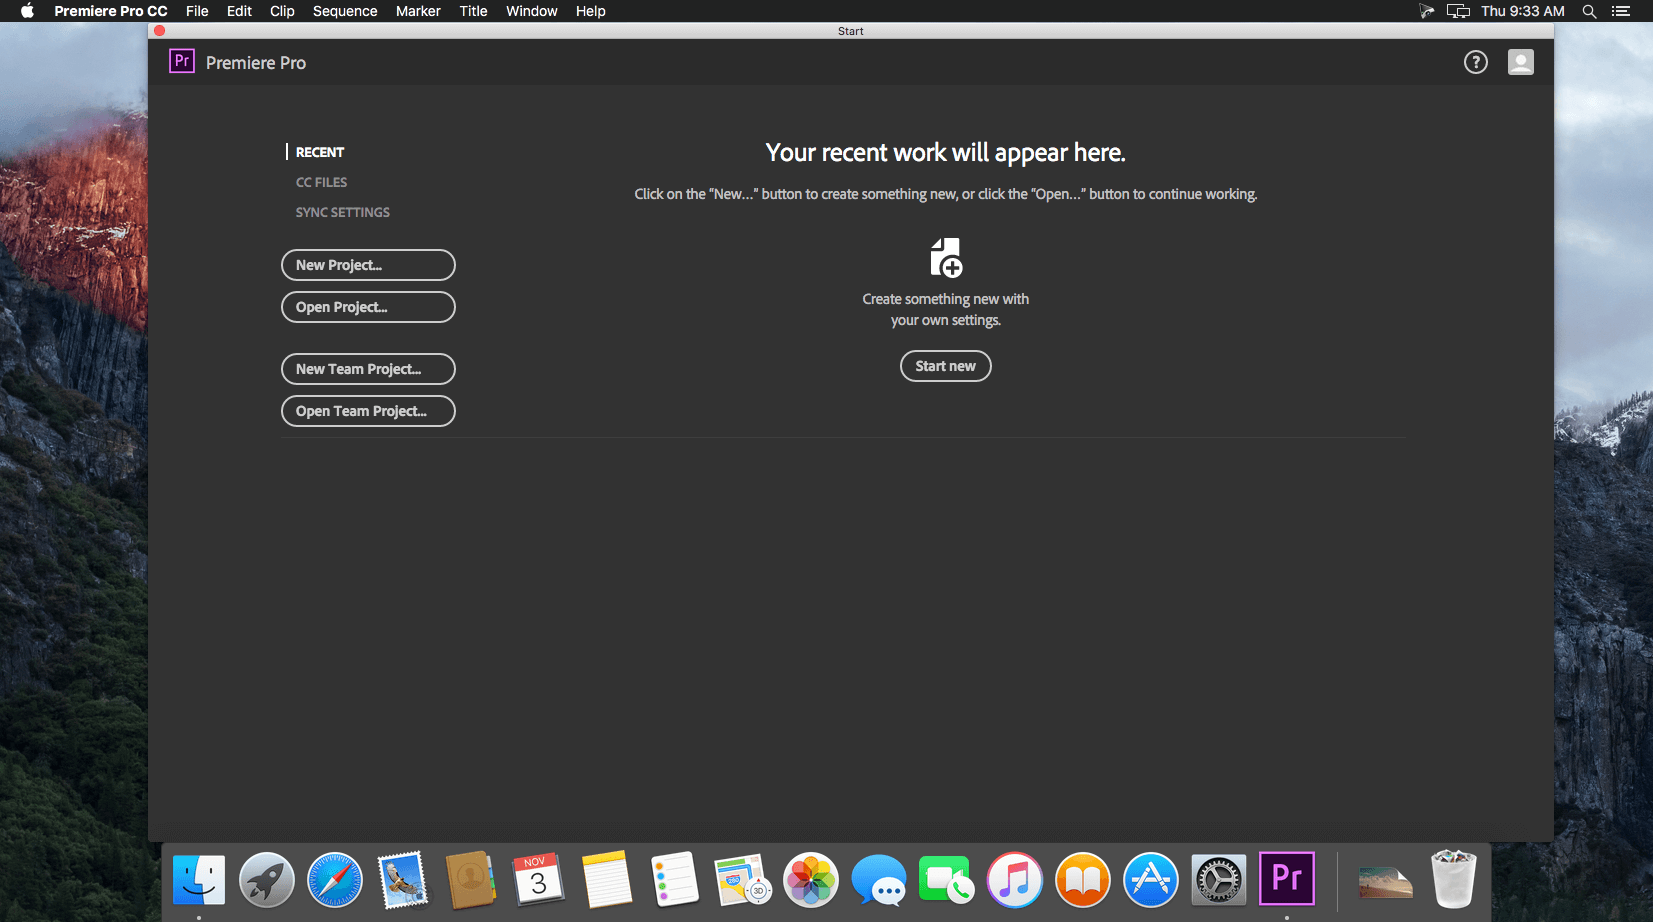The image size is (1653, 922).
Task: Click the Start new button
Action: click(946, 366)
